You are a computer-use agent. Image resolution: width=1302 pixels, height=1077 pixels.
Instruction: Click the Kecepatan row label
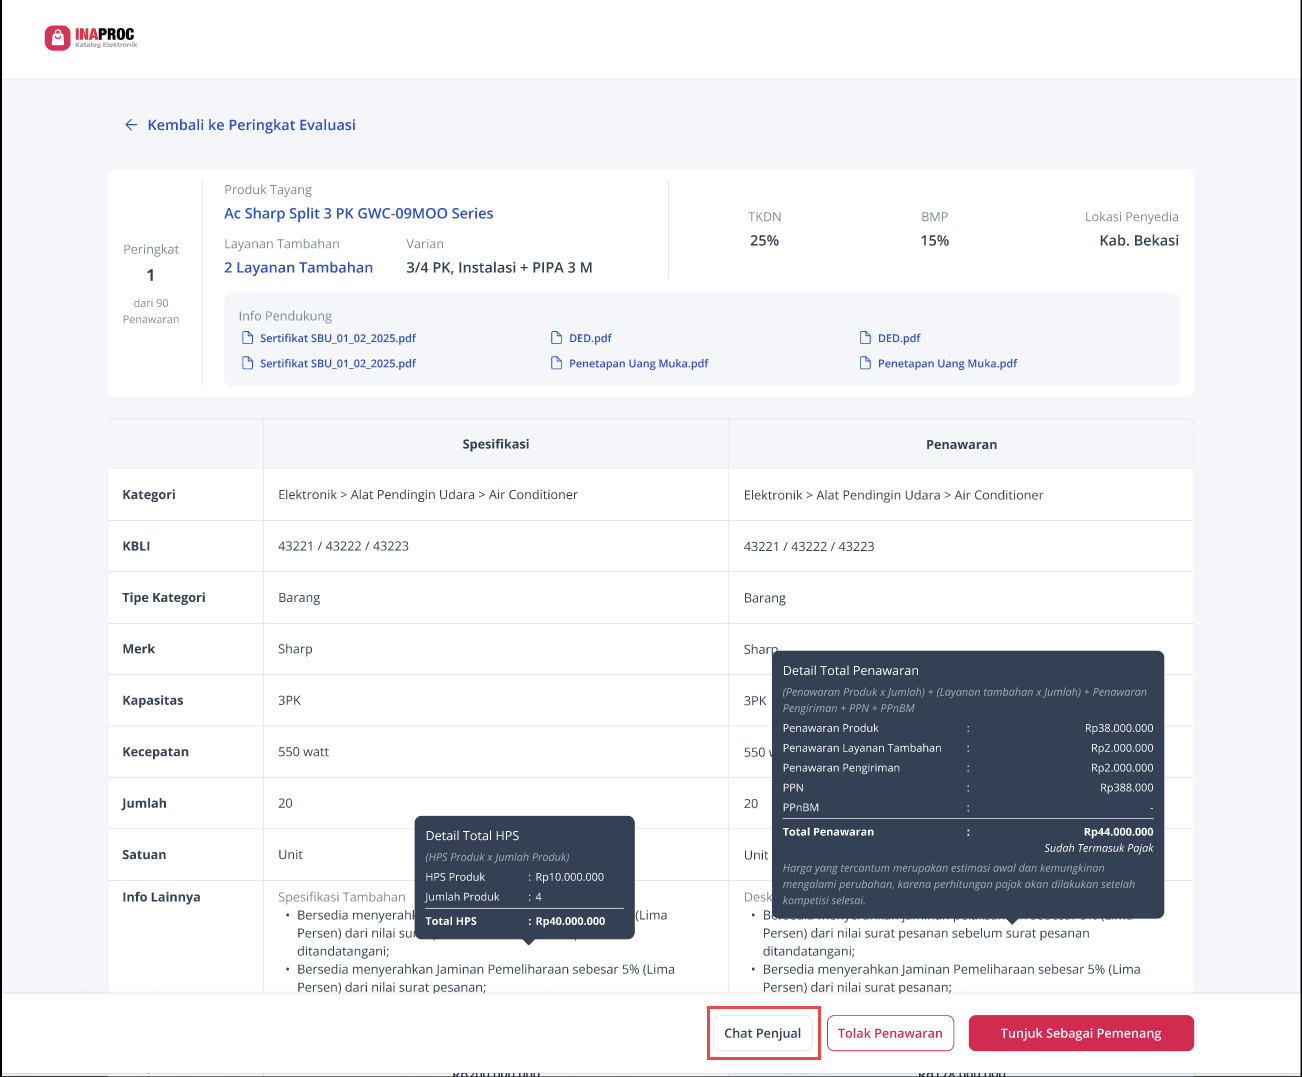click(155, 752)
